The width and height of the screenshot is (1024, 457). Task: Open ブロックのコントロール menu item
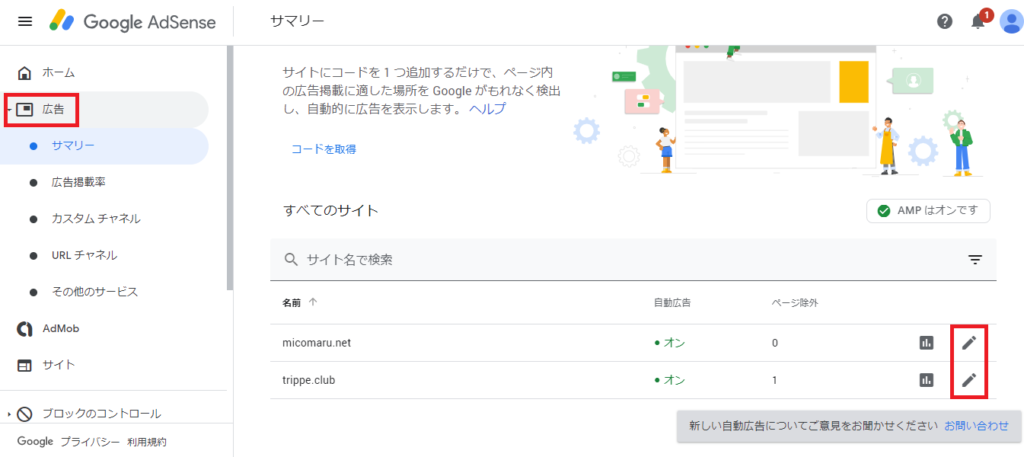pyautogui.click(x=101, y=413)
